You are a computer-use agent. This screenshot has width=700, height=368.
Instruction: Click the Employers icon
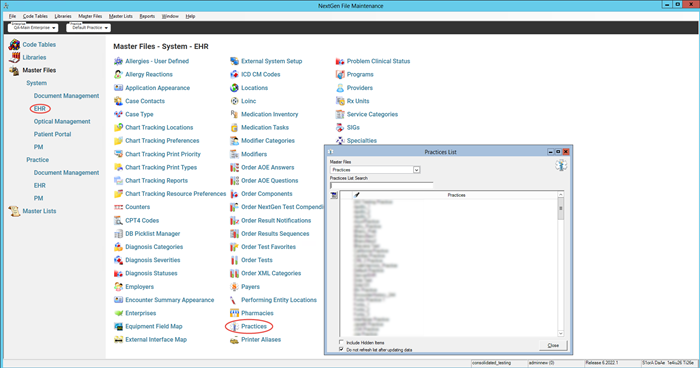click(x=118, y=286)
